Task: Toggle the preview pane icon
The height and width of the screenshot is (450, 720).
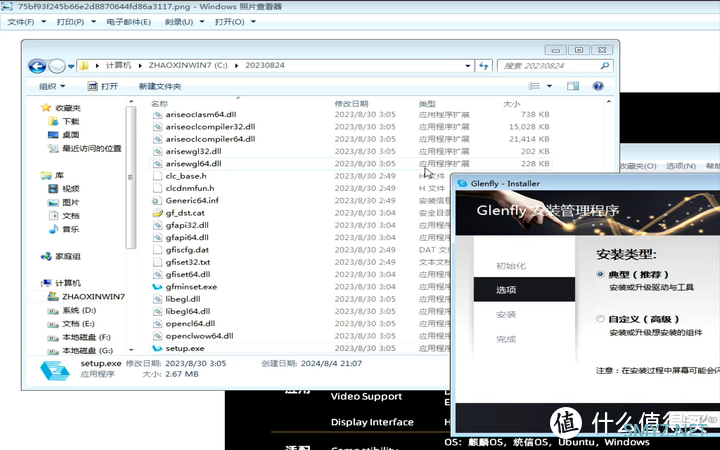Action: (x=573, y=86)
